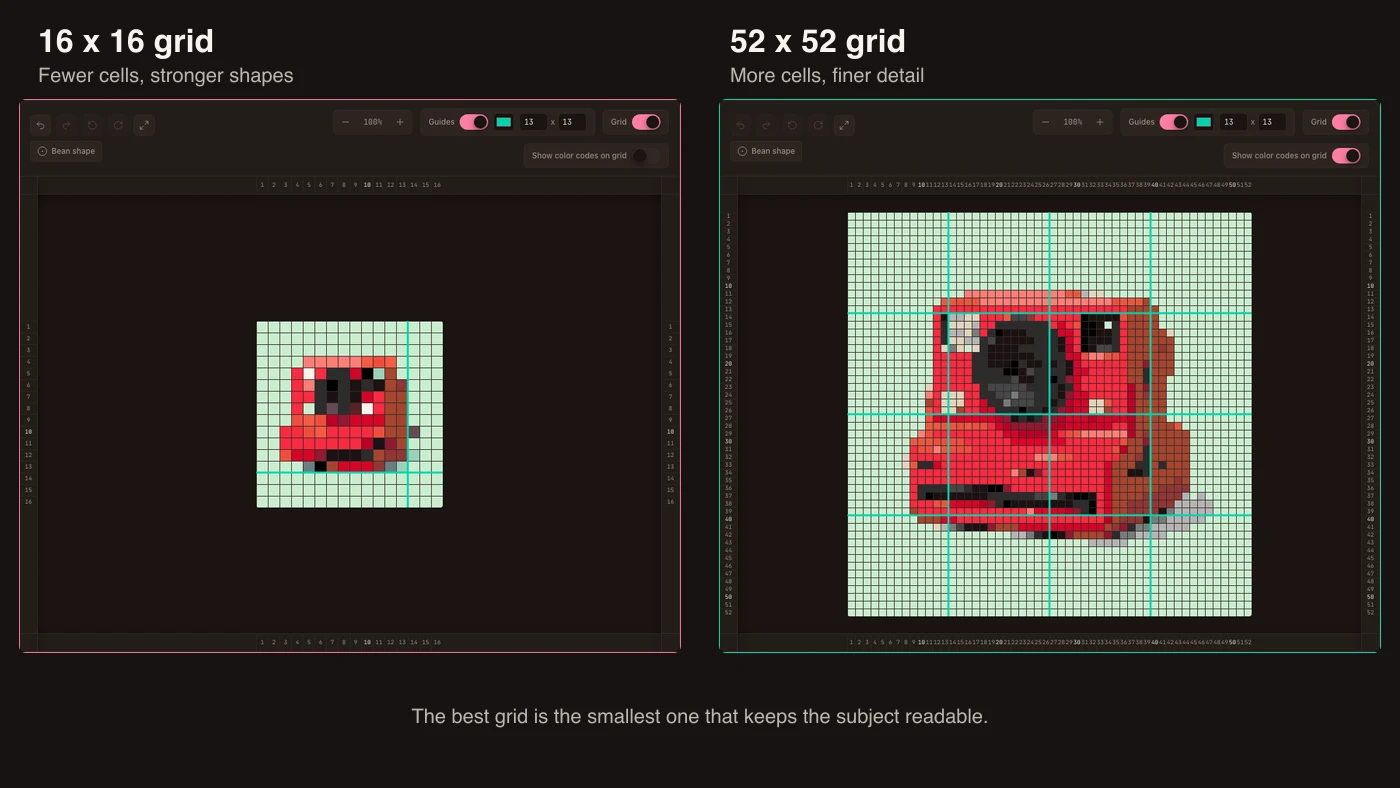Rotate clockwise in the 16 x 16 panel

click(118, 125)
